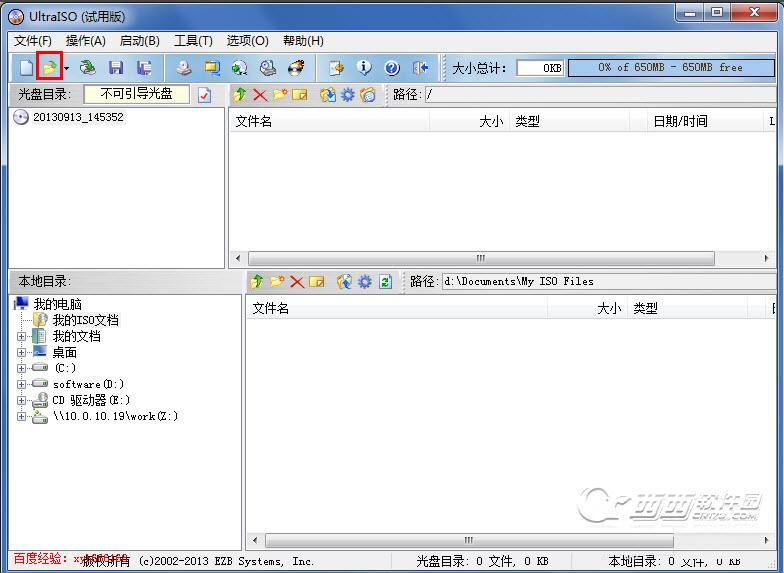Click the New file toolbar icon
The height and width of the screenshot is (573, 784).
26,67
